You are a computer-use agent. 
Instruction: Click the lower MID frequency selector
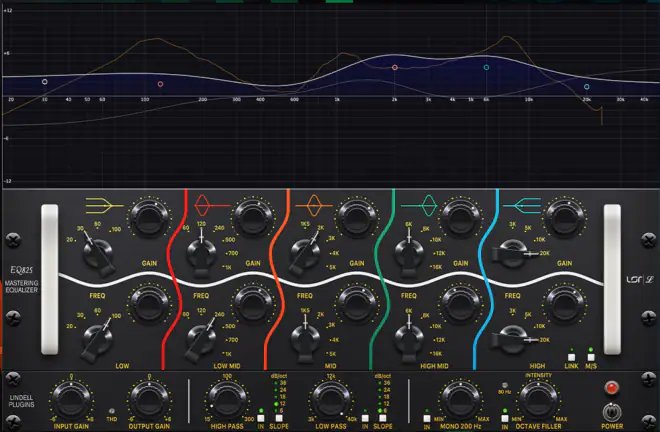pos(305,339)
